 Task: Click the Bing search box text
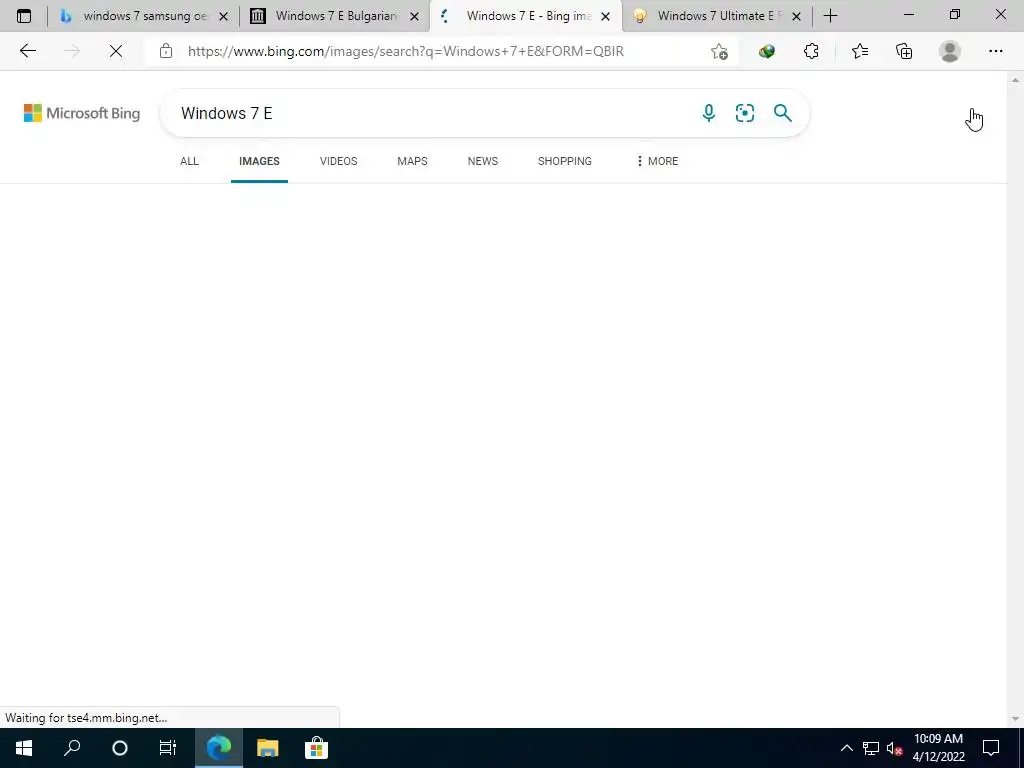[227, 113]
